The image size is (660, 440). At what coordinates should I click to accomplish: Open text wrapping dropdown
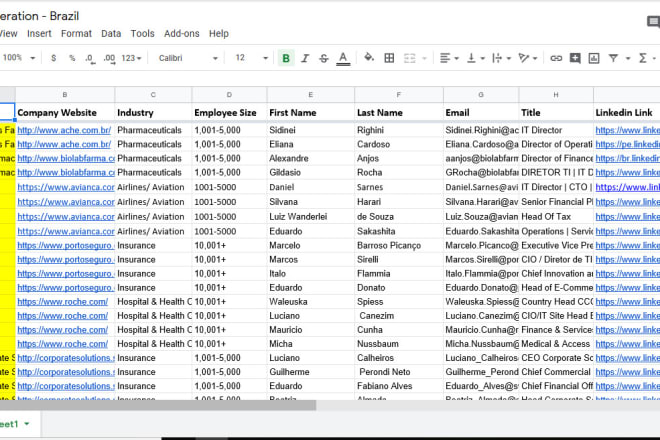(x=501, y=58)
